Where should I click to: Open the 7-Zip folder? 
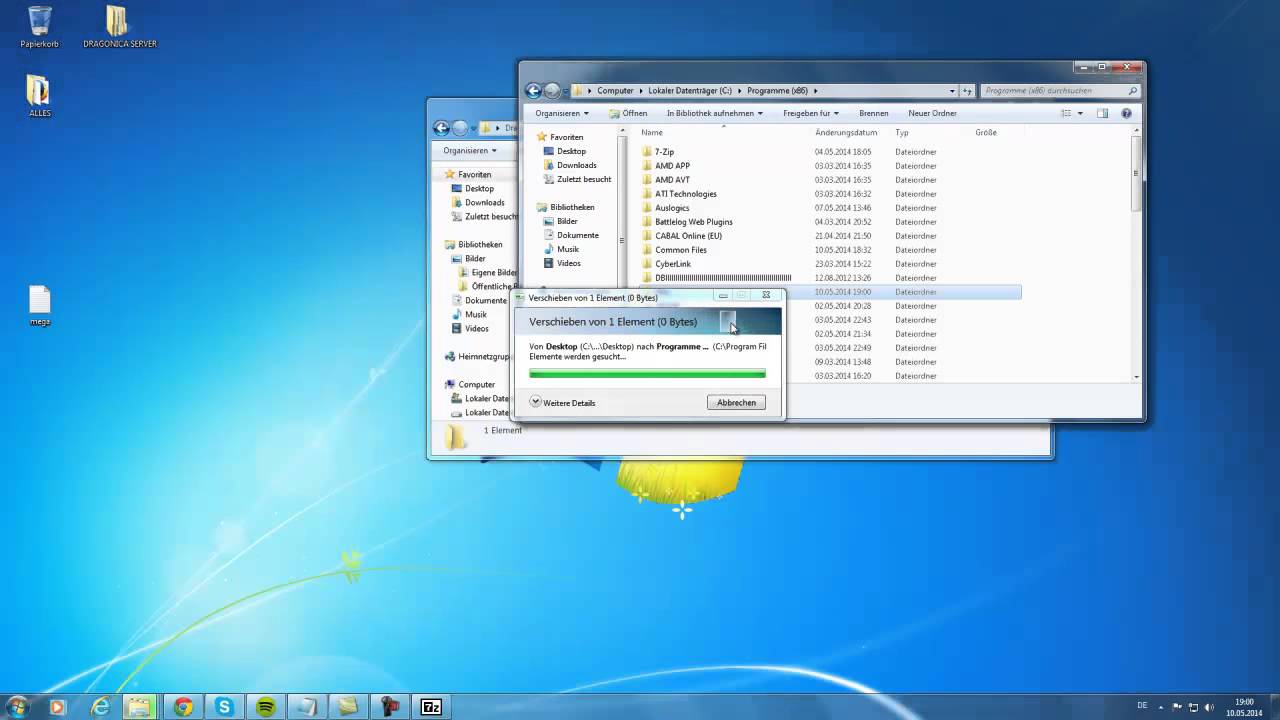click(x=664, y=152)
